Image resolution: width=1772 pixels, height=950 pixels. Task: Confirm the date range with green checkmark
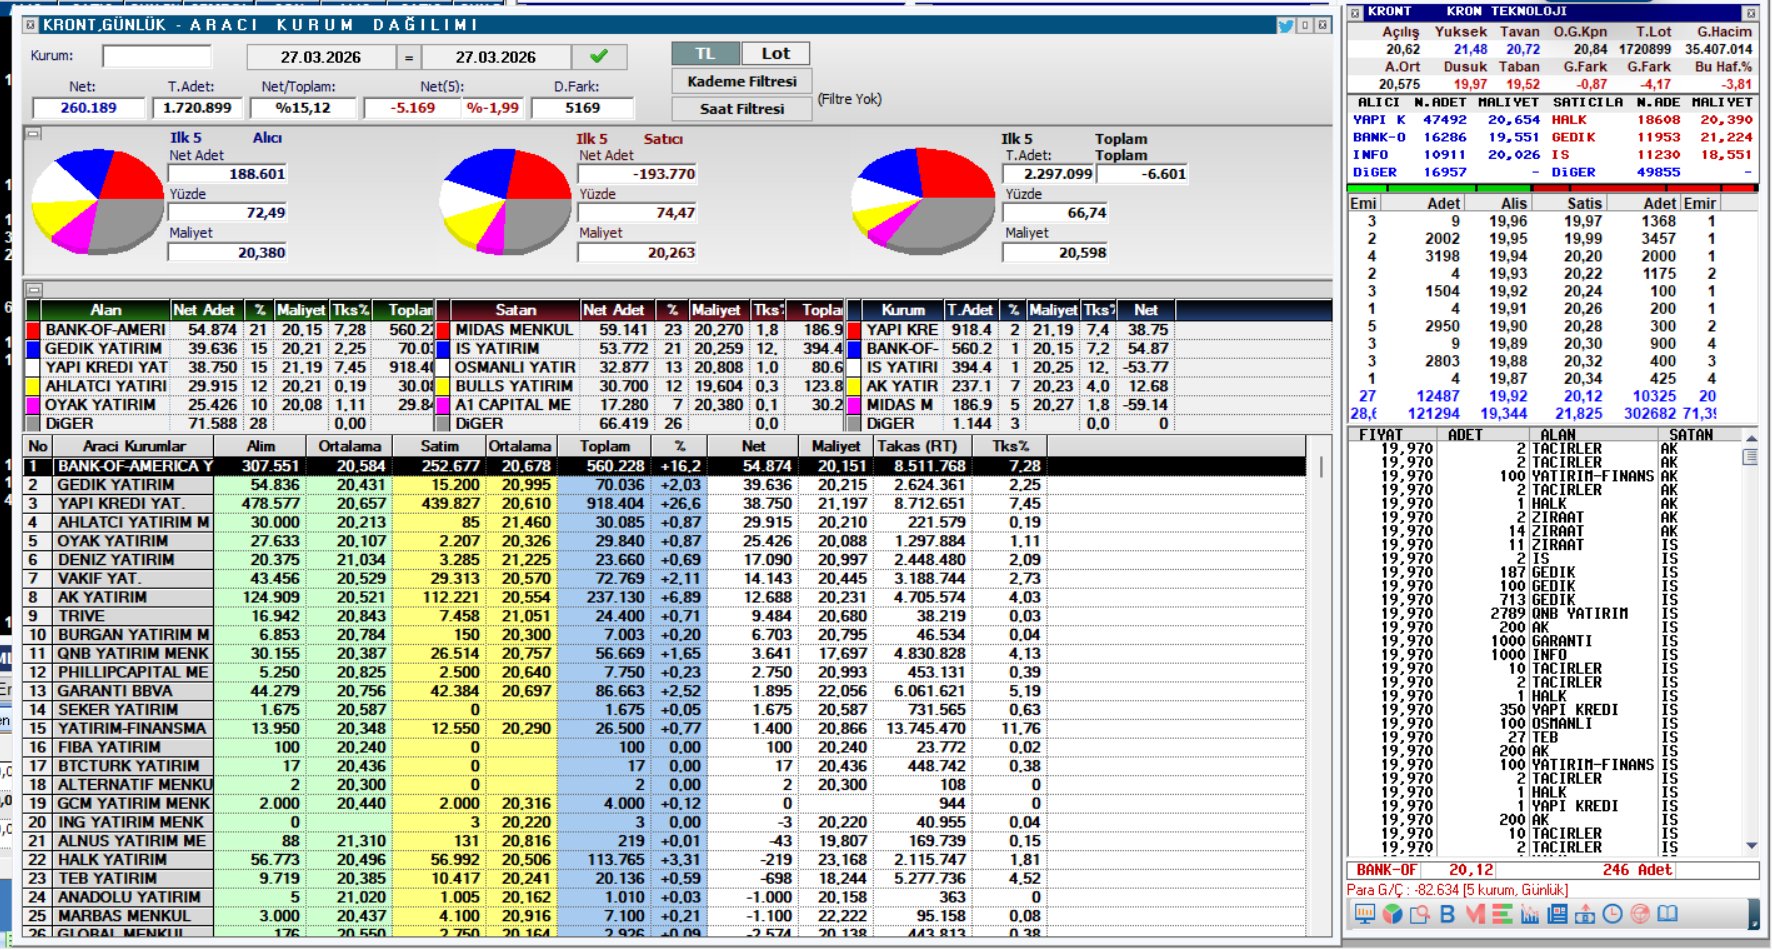coord(599,57)
